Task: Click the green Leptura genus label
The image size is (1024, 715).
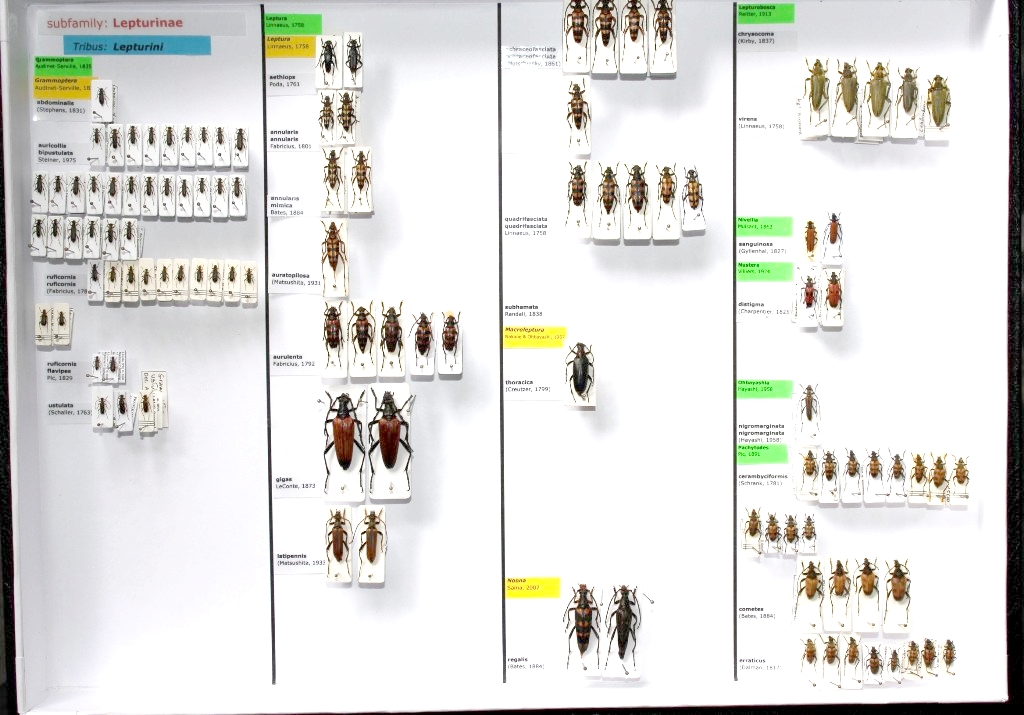Action: pyautogui.click(x=293, y=23)
